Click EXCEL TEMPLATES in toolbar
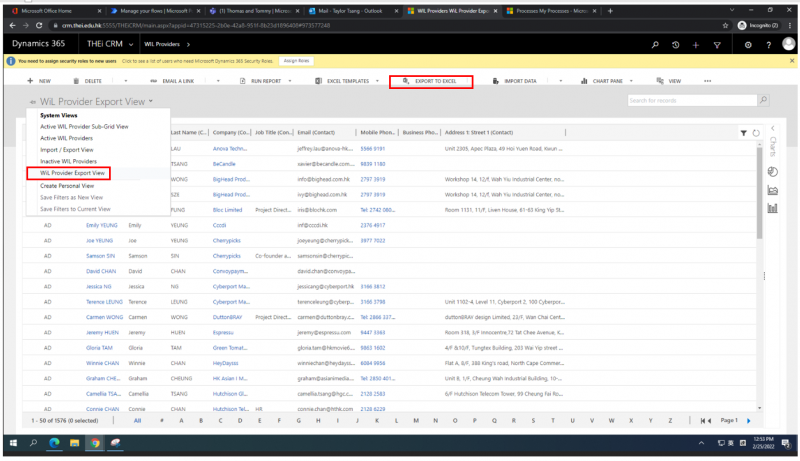 342,81
